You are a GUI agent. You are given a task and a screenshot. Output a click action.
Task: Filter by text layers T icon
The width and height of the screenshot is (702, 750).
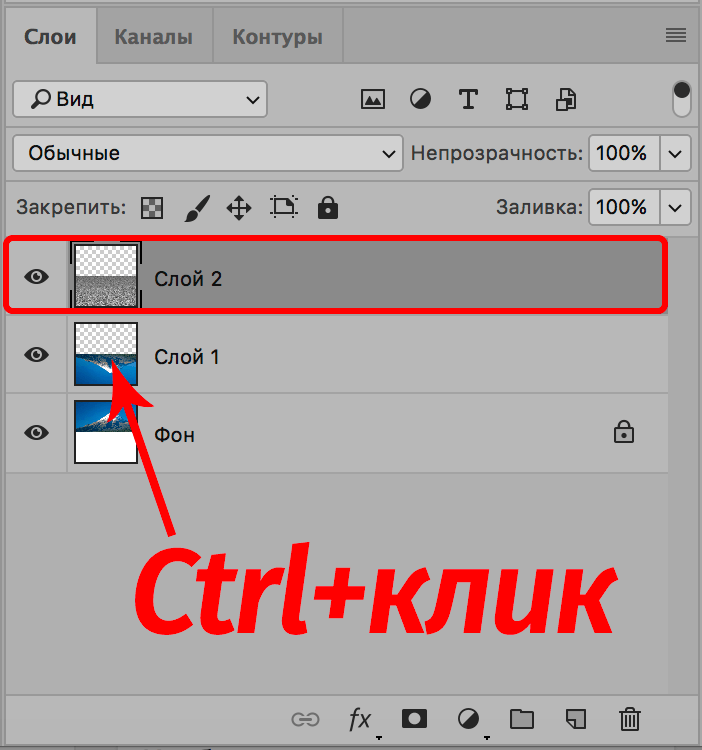[468, 99]
